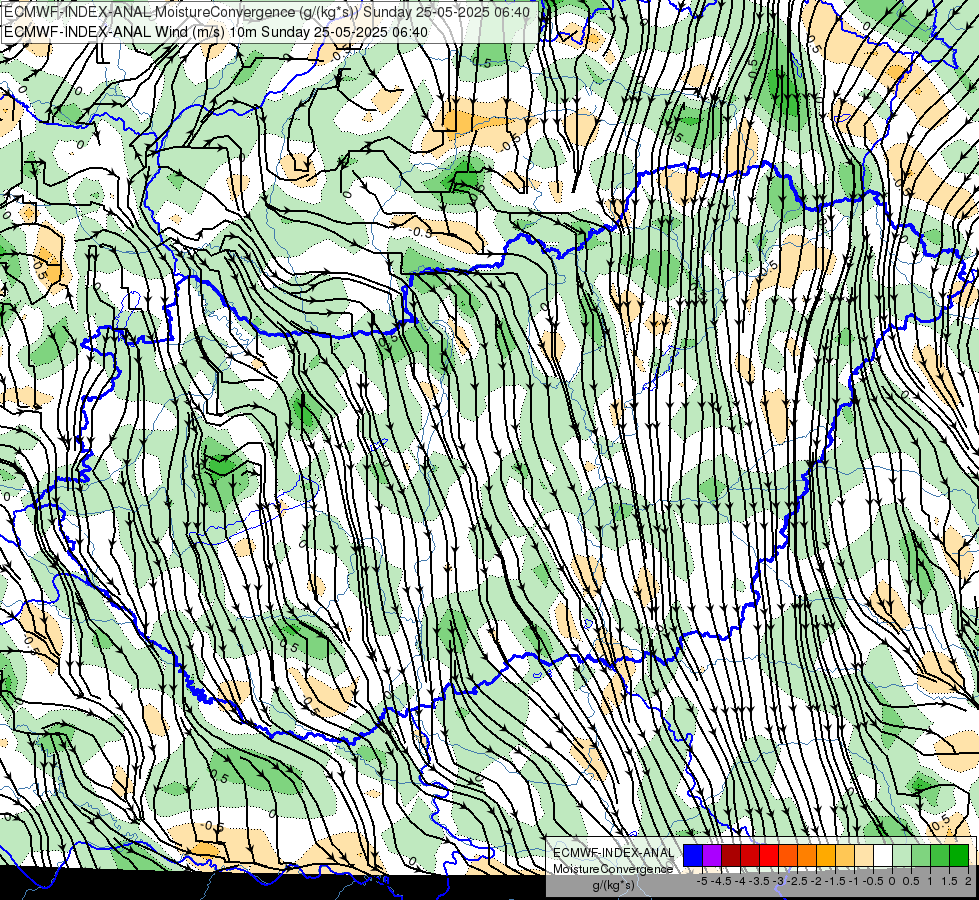Click the -1.5 value on the legend scale
Screen dimensions: 979x900
coord(835,881)
